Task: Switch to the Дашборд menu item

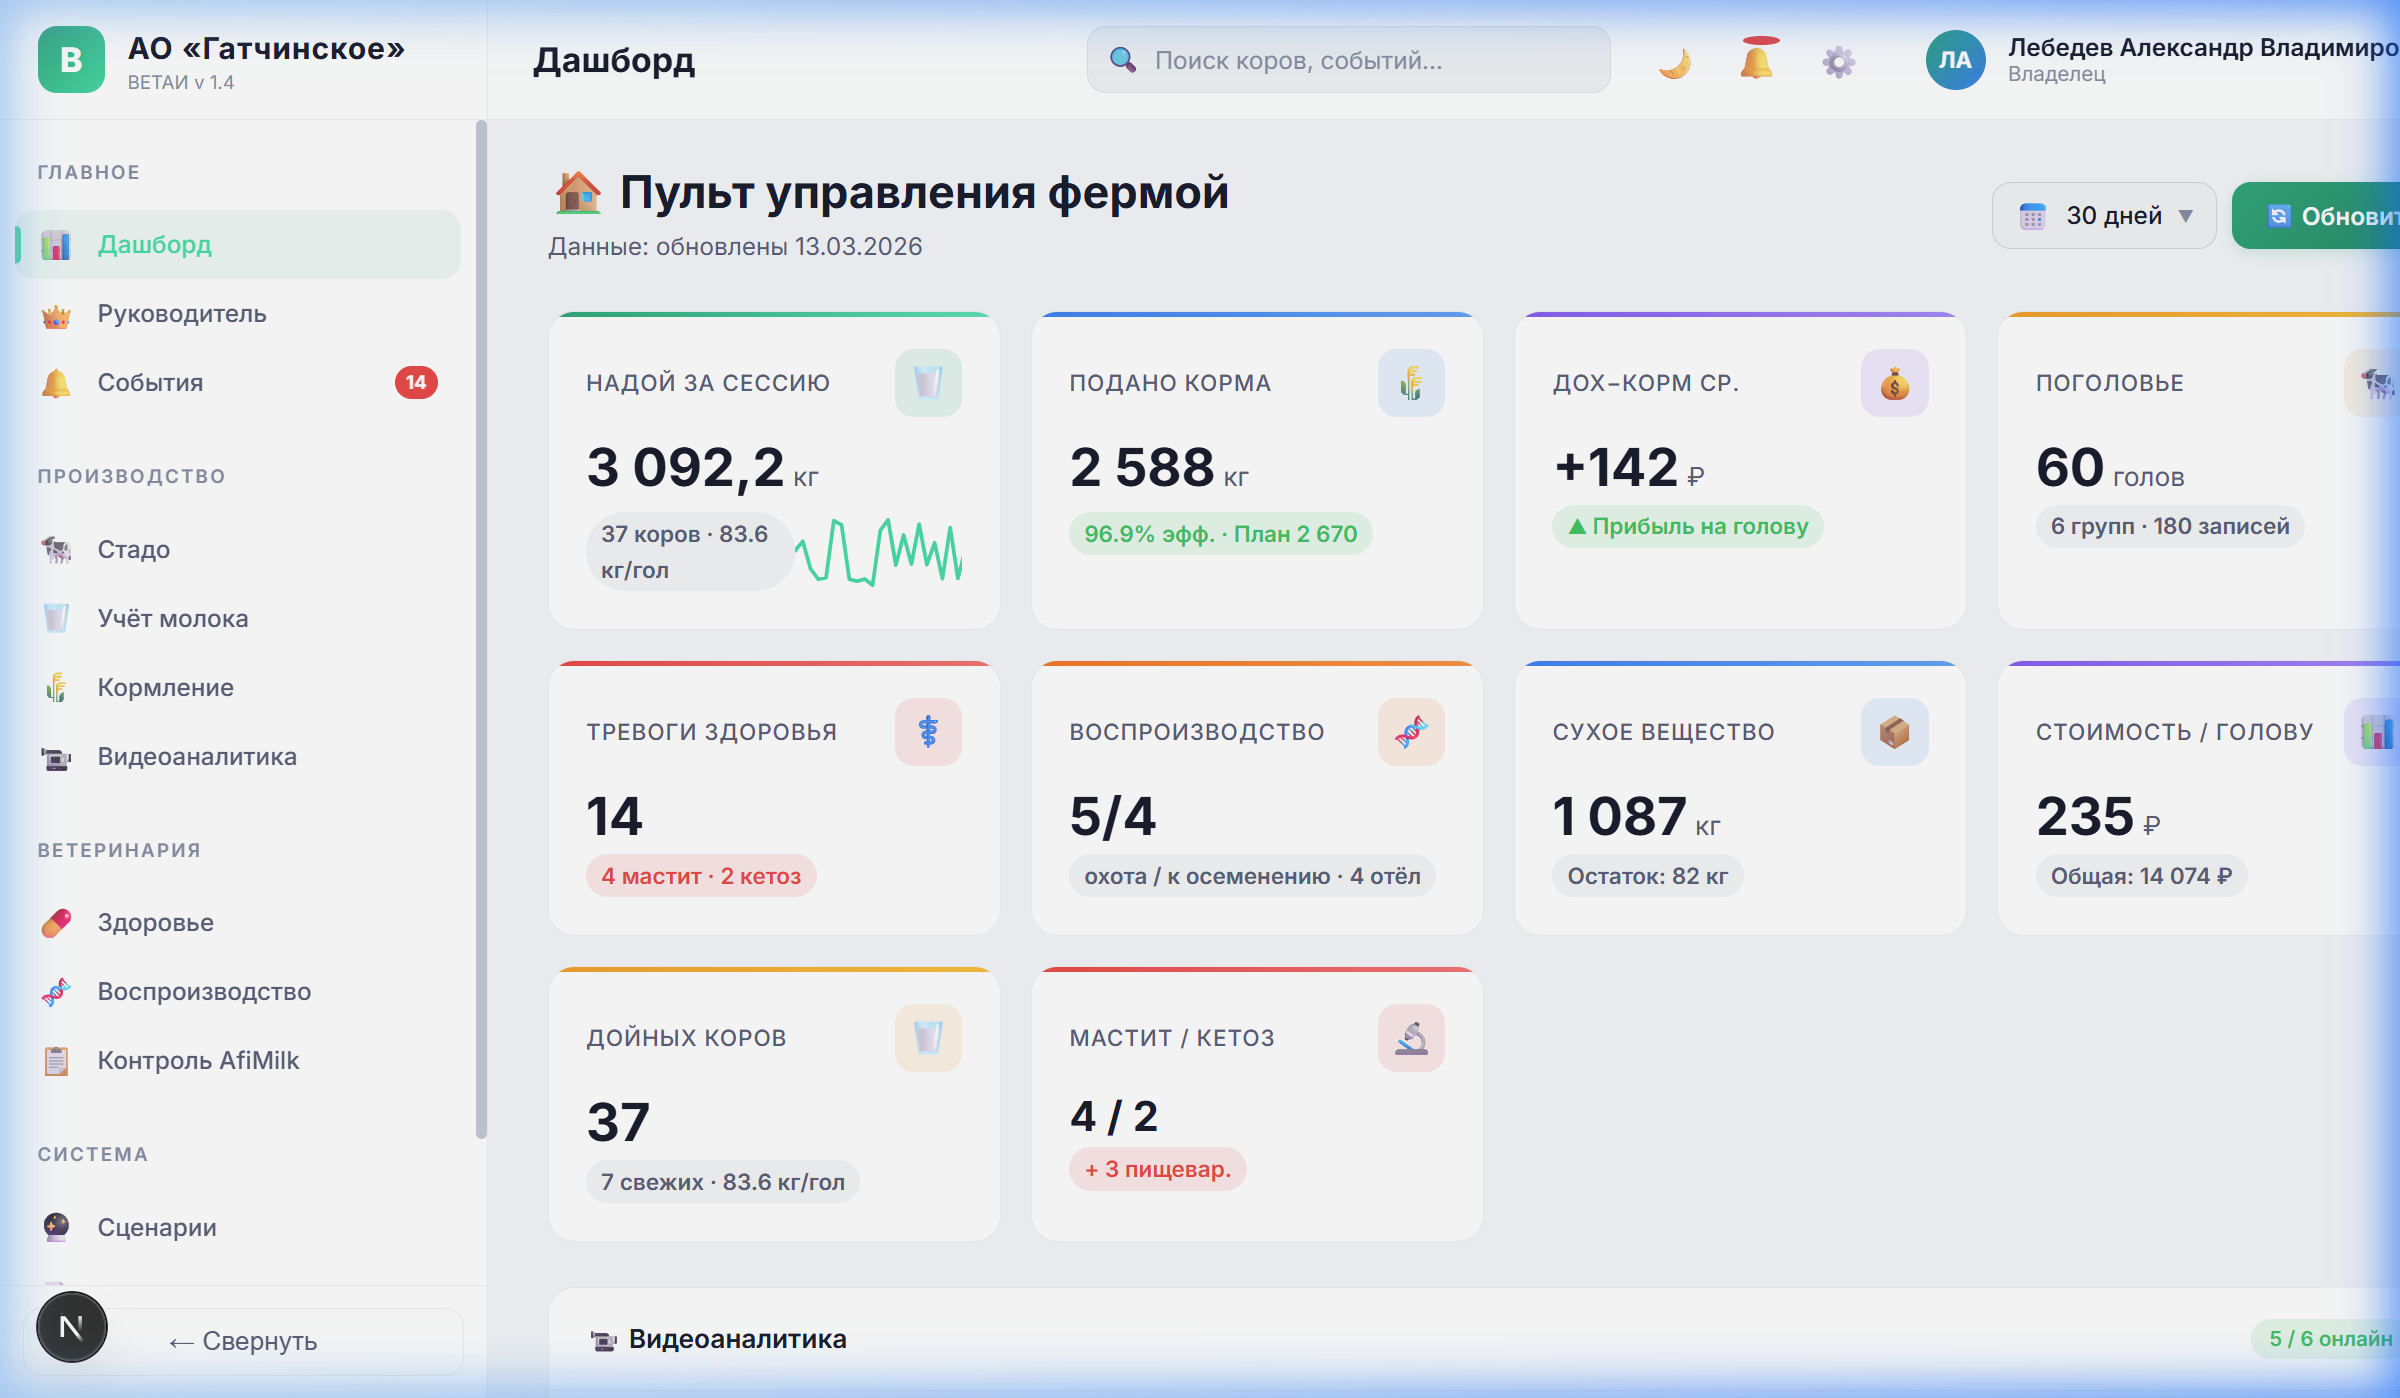Action: click(154, 246)
